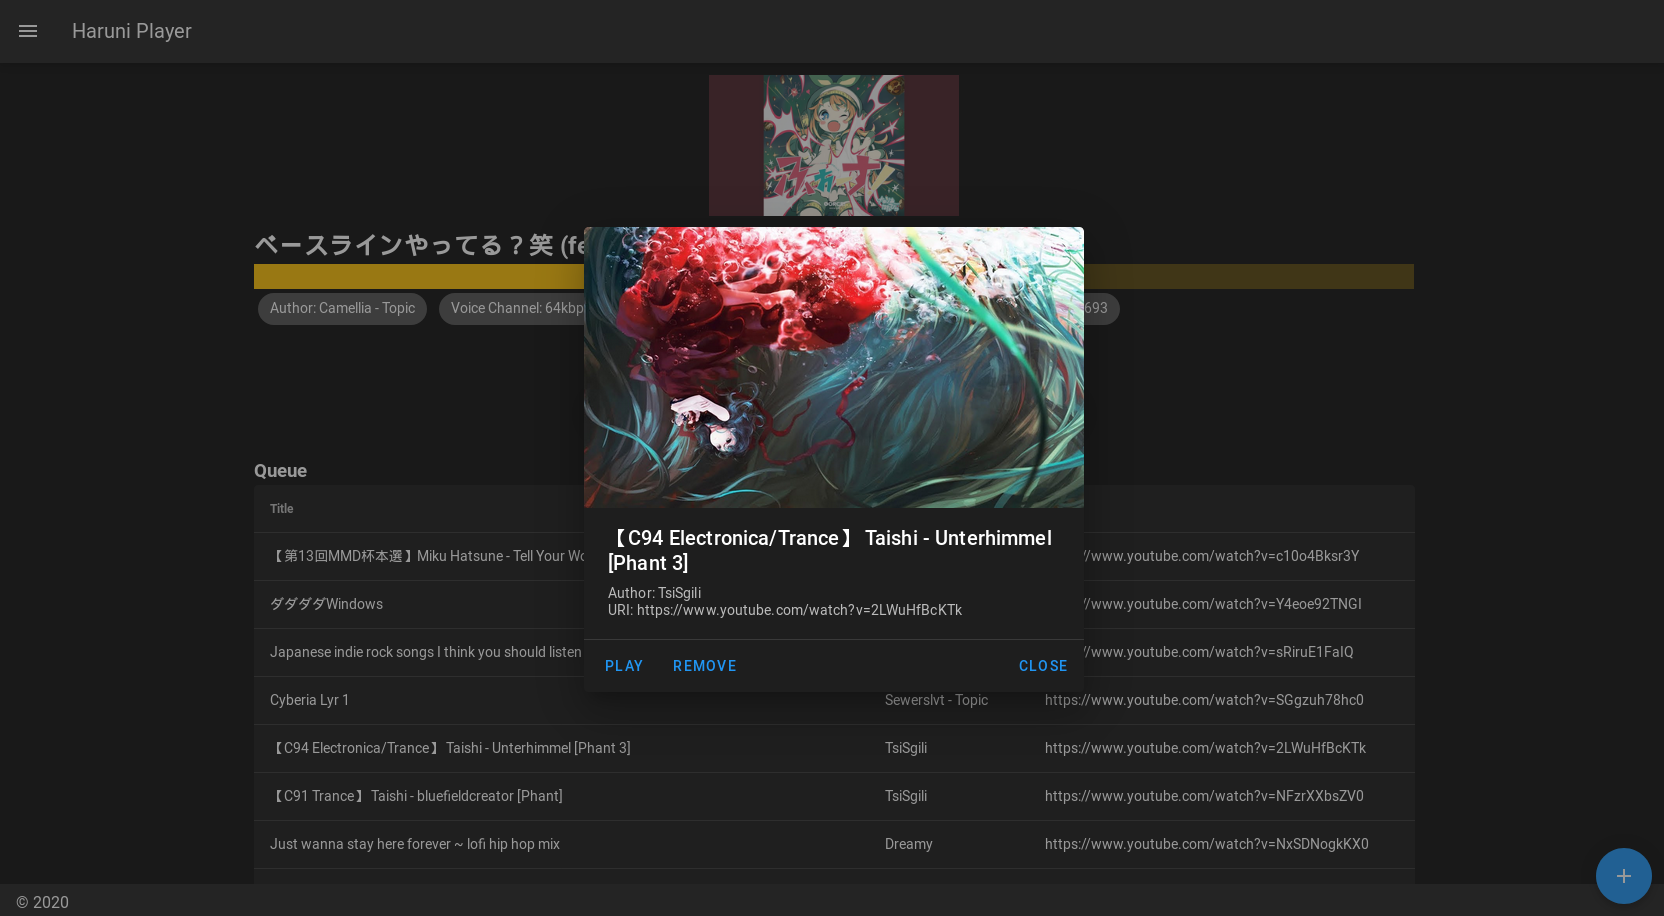Select the Voice Channel bitrate chip
Viewport: 1664px width, 916px height.
point(515,309)
